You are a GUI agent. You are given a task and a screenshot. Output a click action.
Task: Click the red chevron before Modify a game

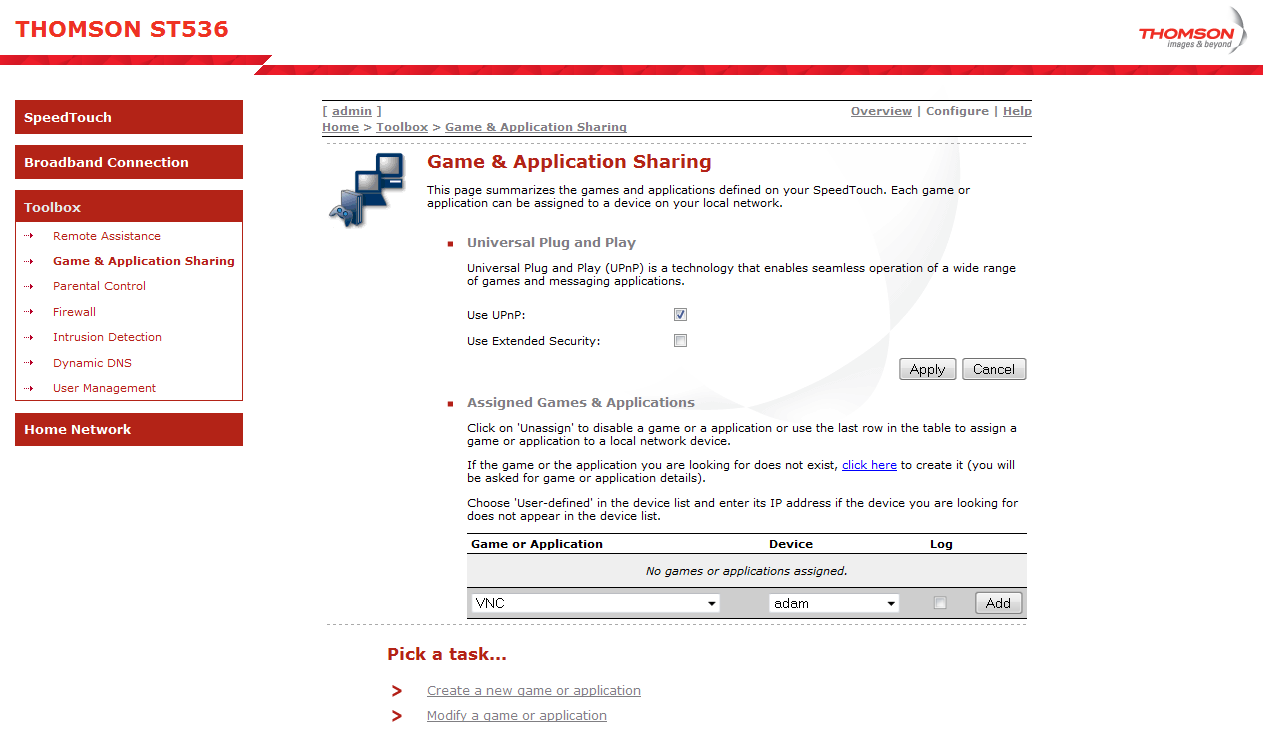[x=397, y=716]
